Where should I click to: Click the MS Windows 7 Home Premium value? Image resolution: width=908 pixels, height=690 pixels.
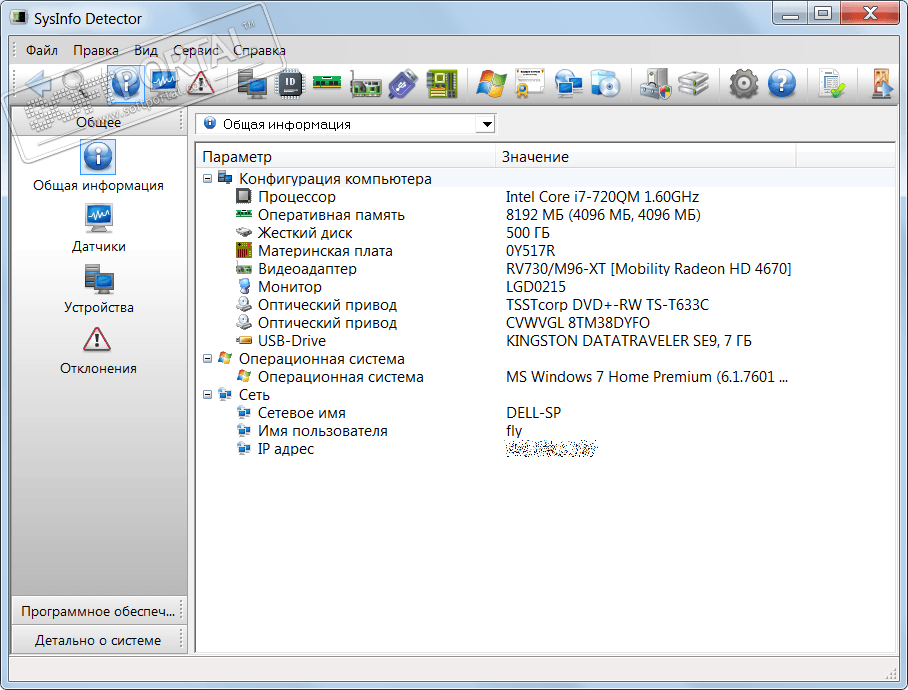647,377
